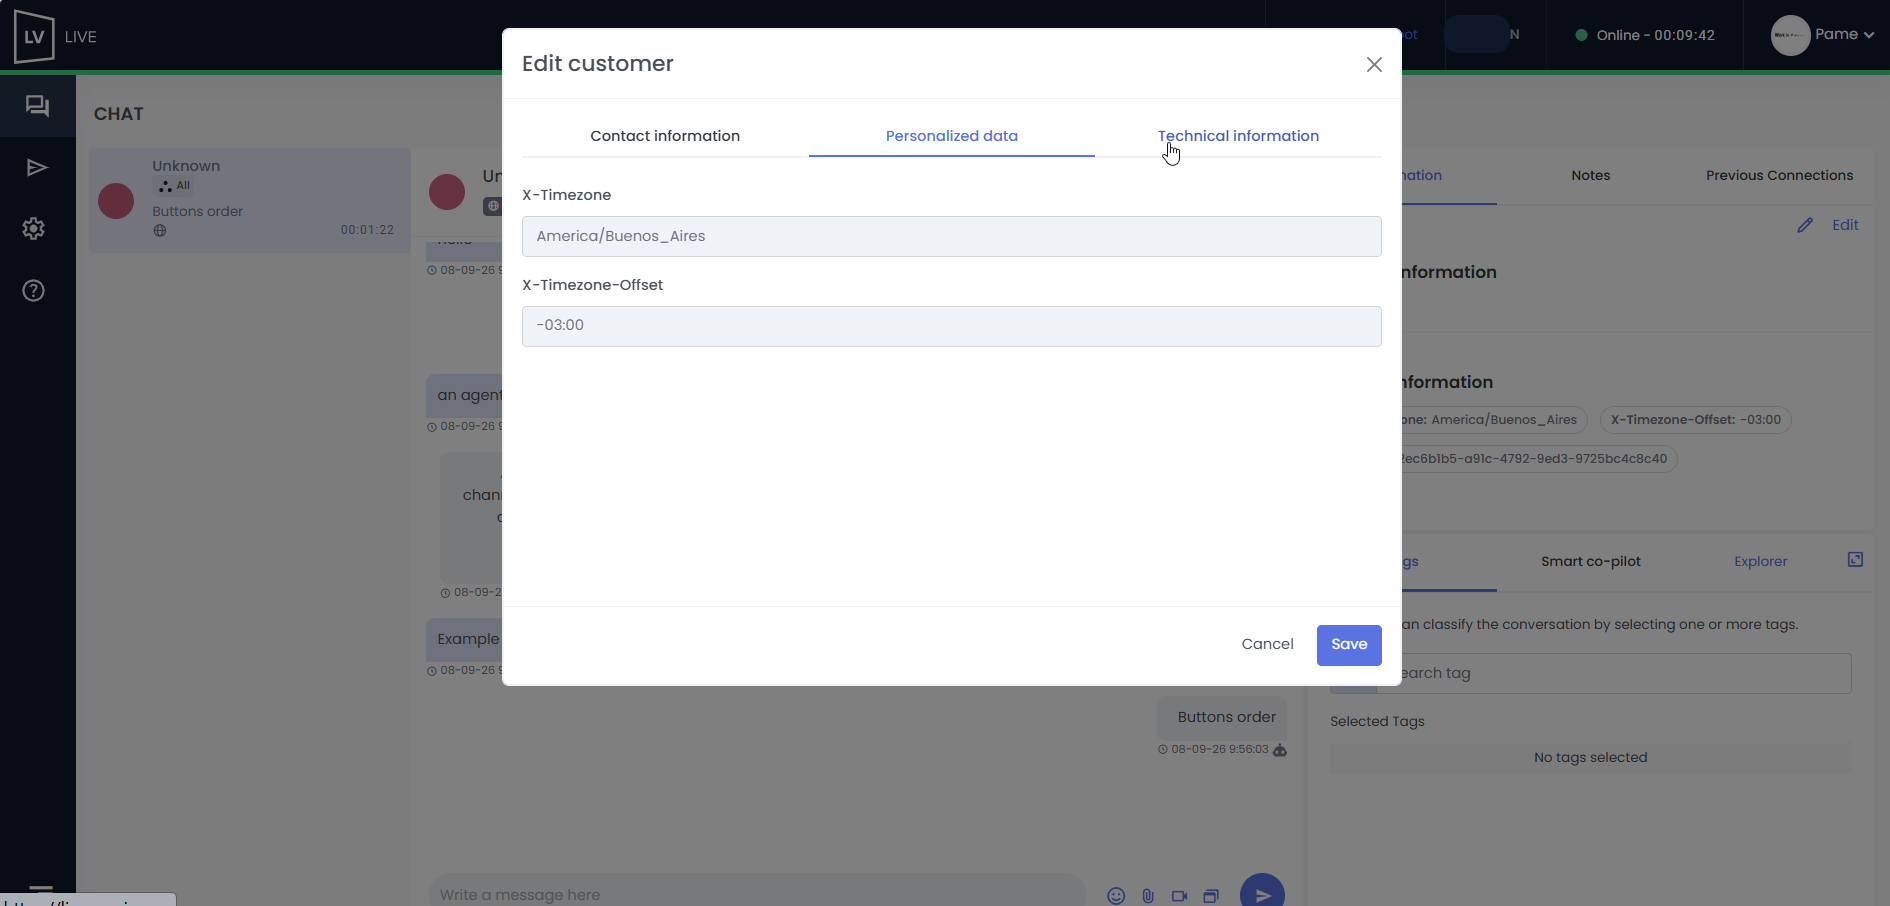The image size is (1890, 906).
Task: Click the Edit link in customer panel
Action: [x=1845, y=225]
